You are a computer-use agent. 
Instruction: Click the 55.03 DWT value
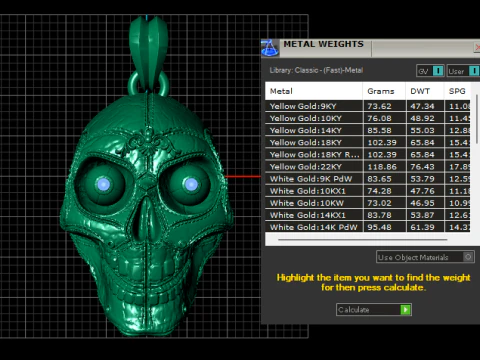pos(422,130)
